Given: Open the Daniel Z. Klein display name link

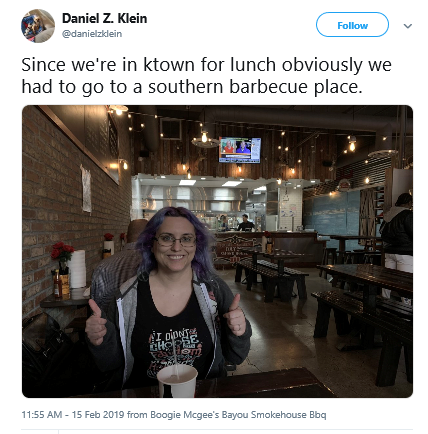Looking at the screenshot, I should 104,18.
